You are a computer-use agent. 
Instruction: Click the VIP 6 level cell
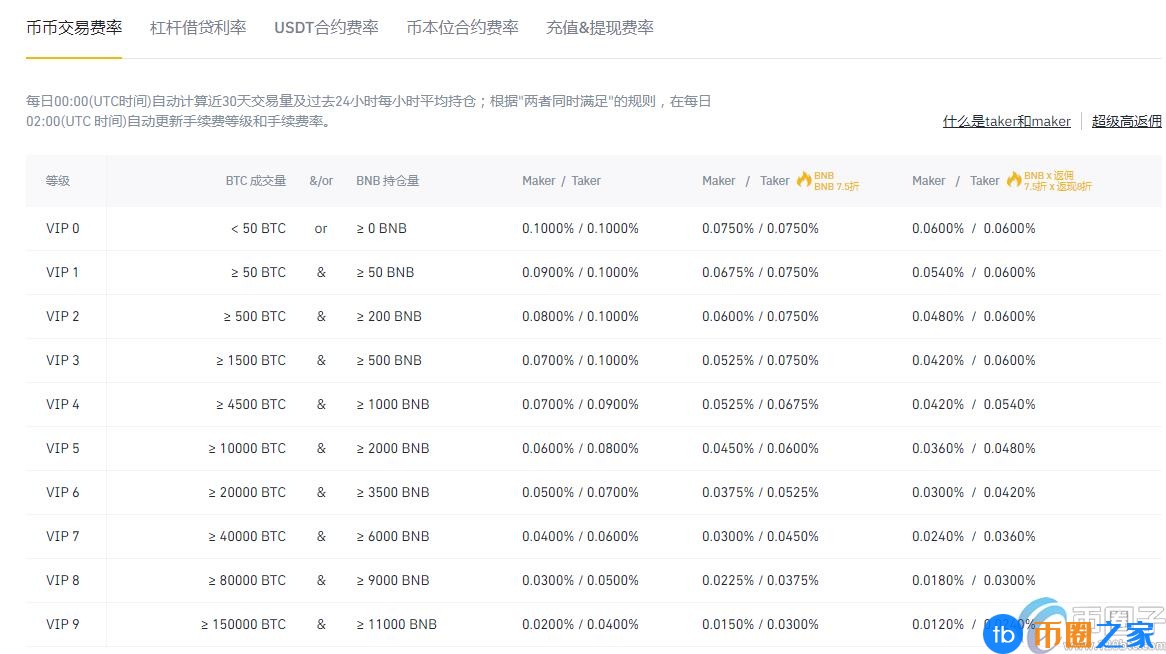coord(62,492)
